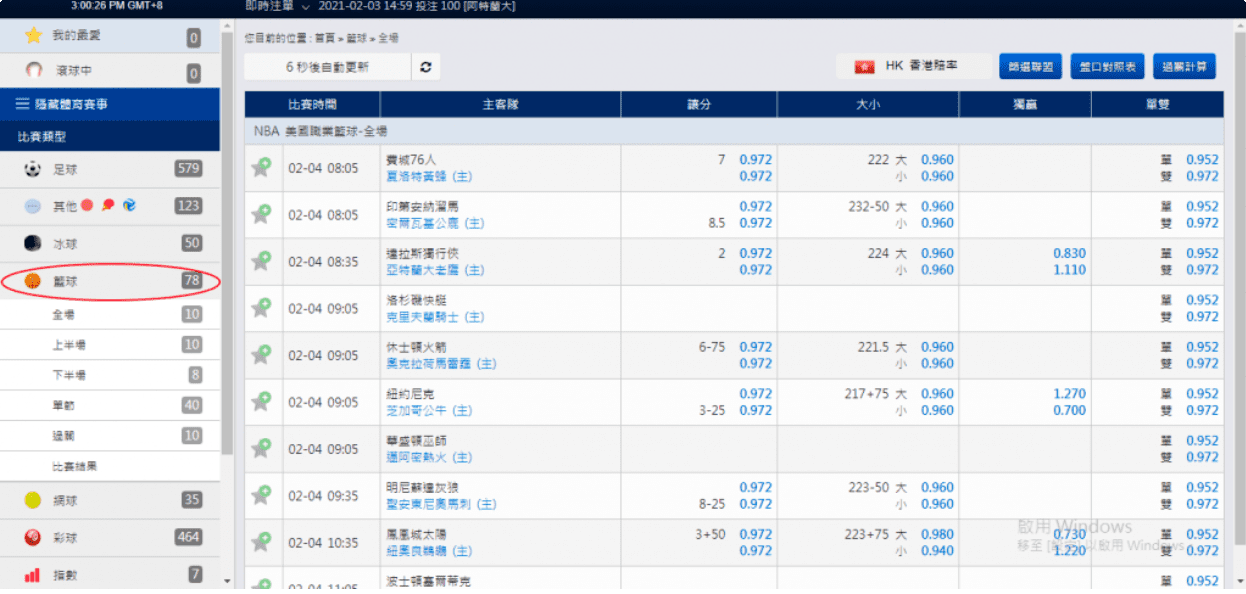This screenshot has height=594, width=1246.
Task: Add 休士頓火箭 match to favorites via star
Action: pyautogui.click(x=262, y=355)
